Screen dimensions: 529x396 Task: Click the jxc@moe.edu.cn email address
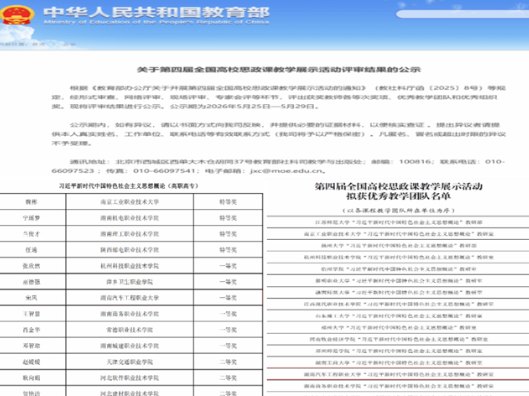point(286,171)
